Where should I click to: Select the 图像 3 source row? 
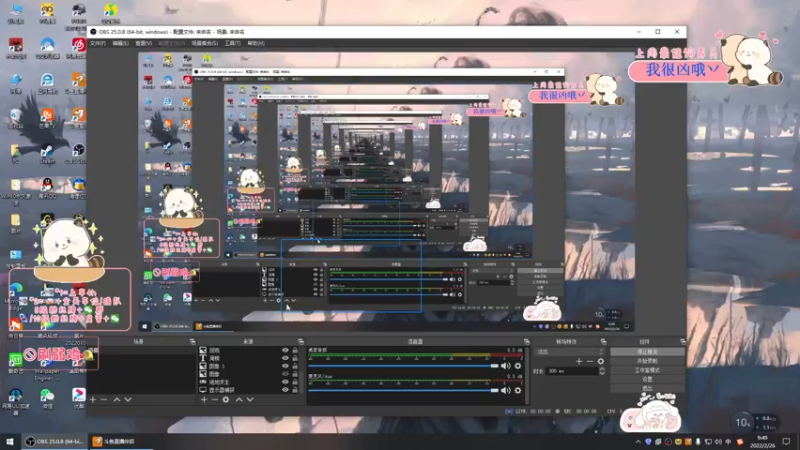pos(248,366)
